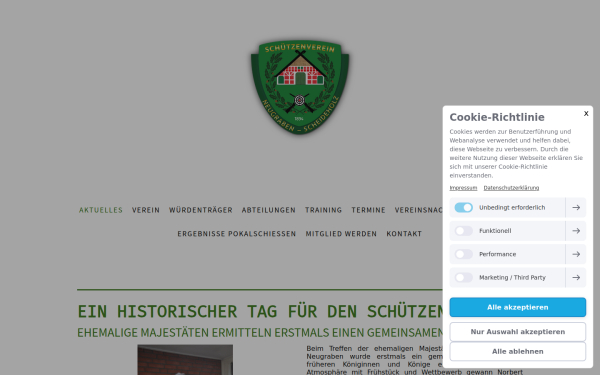This screenshot has height=375, width=600.
Task: Expand details arrow for Performance
Action: [x=576, y=254]
